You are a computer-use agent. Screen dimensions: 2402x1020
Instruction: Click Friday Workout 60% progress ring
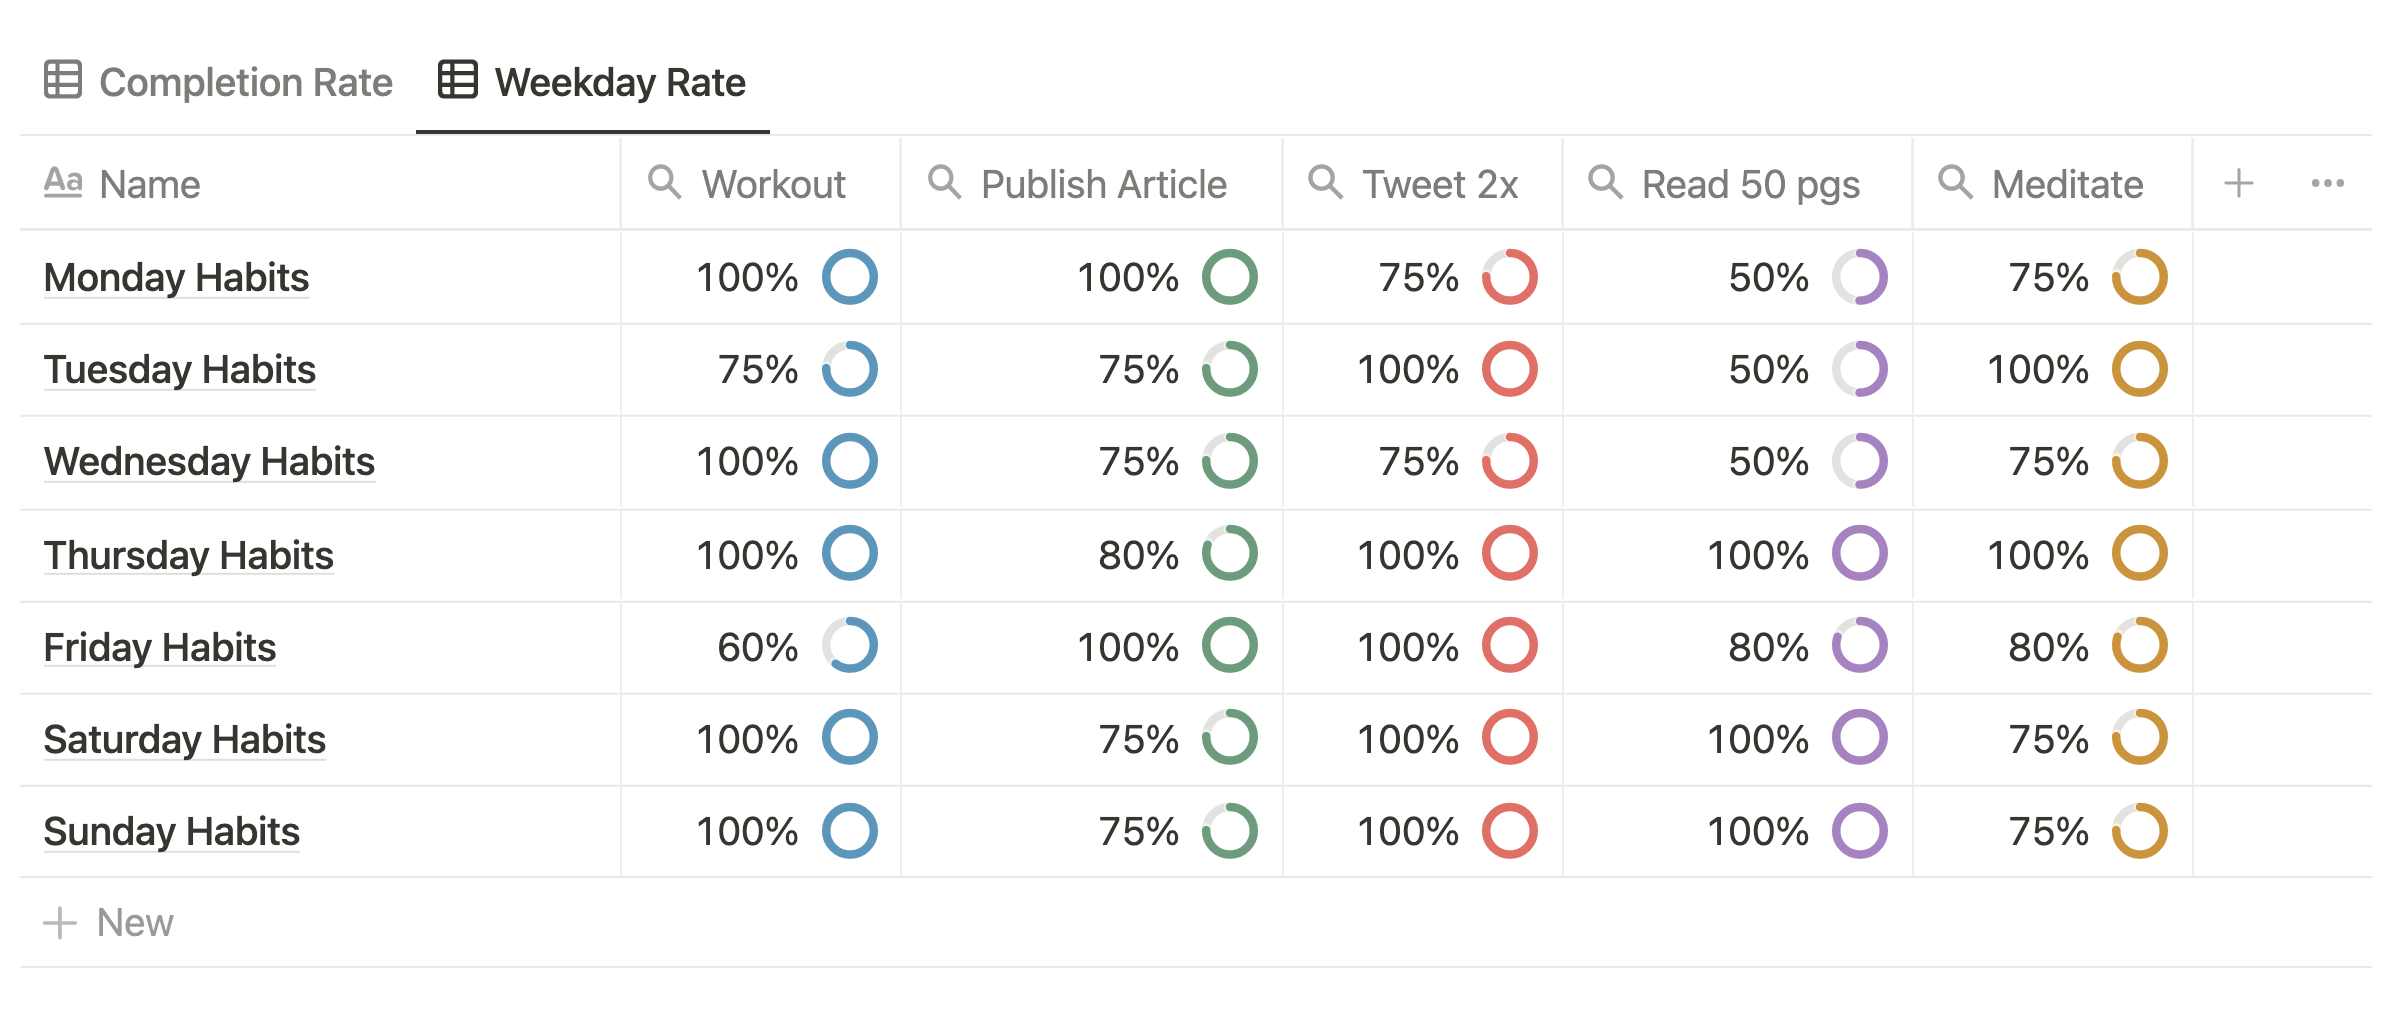click(850, 646)
